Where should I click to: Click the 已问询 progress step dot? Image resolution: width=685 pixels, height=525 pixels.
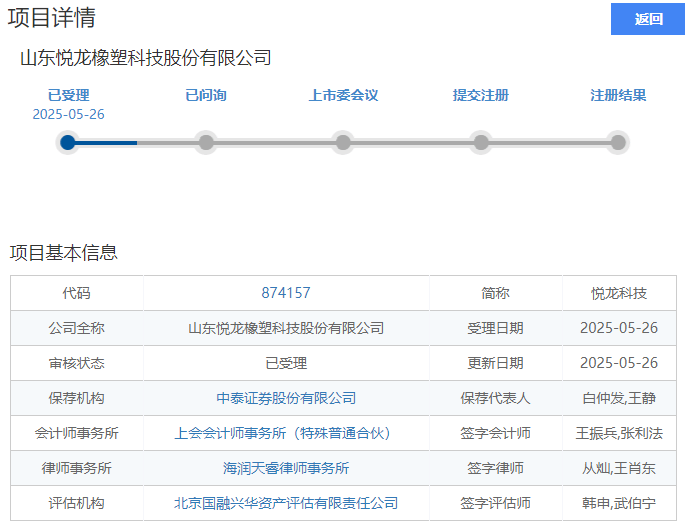pyautogui.click(x=206, y=142)
